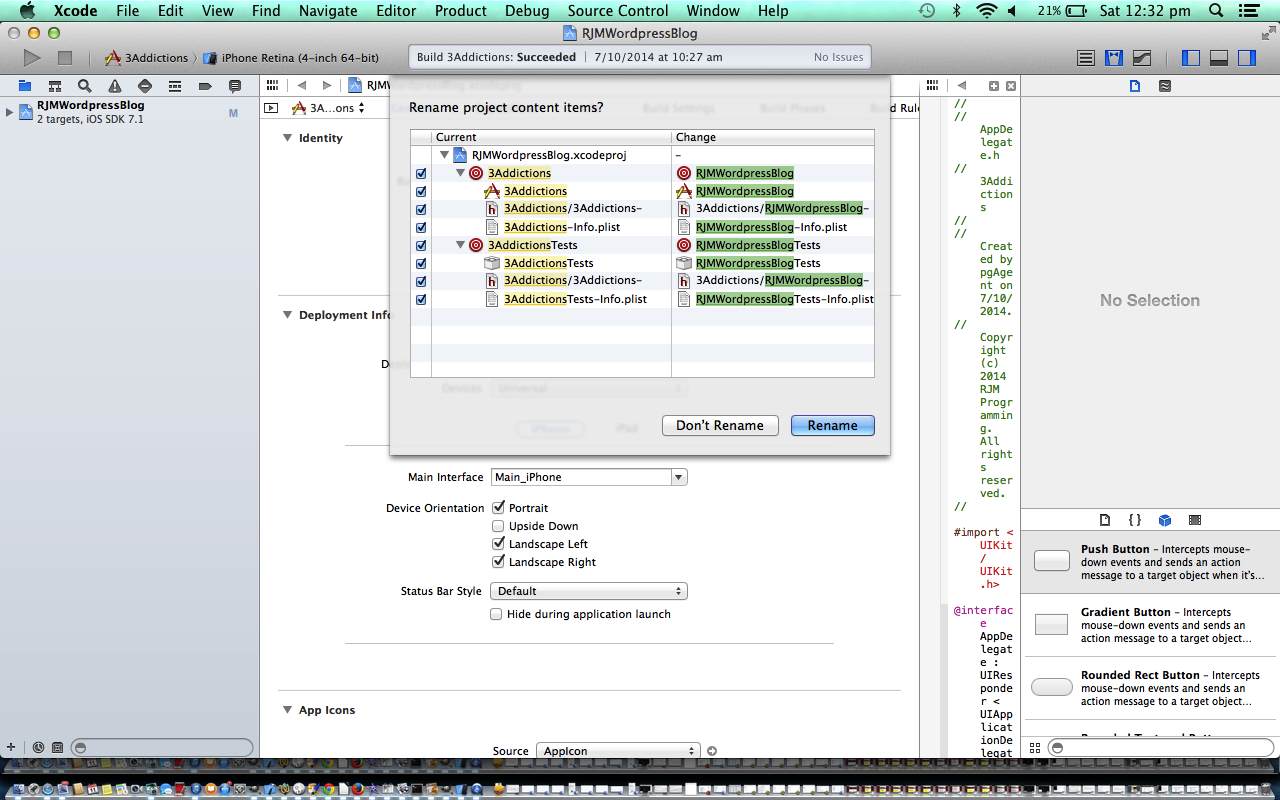Click the Don't Rename button
Screen dimensions: 1280x800
(x=720, y=425)
